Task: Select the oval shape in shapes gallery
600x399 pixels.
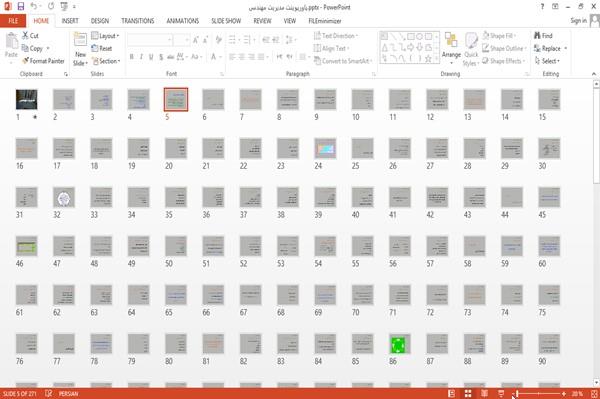Action: point(420,37)
